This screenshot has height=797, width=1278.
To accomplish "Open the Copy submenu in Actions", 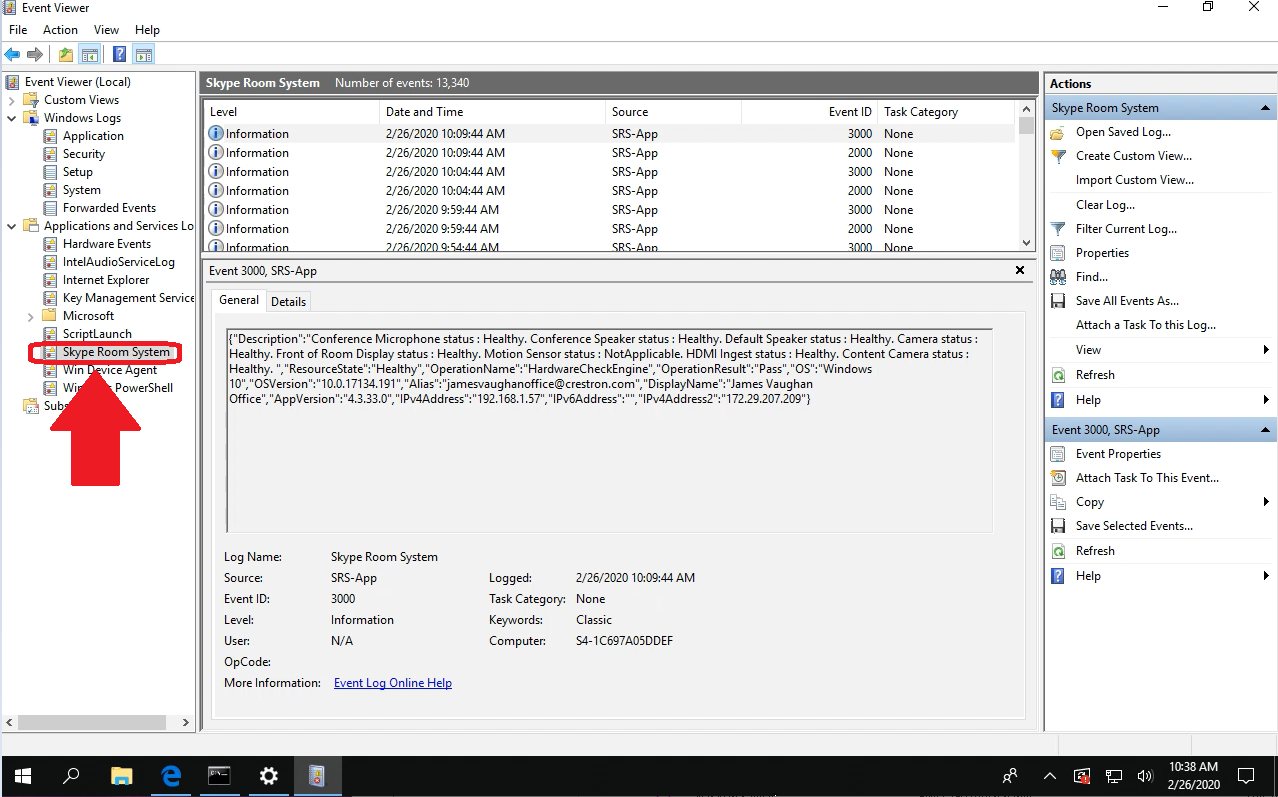I will 1160,502.
